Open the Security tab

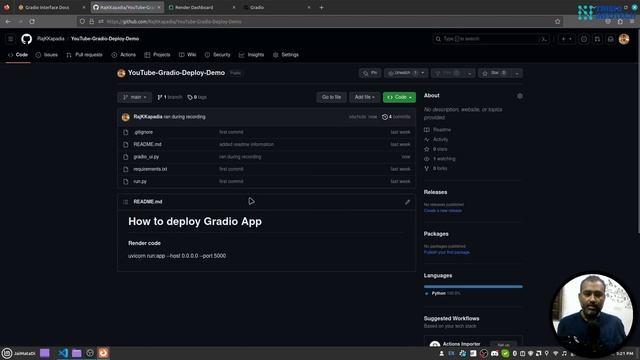coord(218,55)
